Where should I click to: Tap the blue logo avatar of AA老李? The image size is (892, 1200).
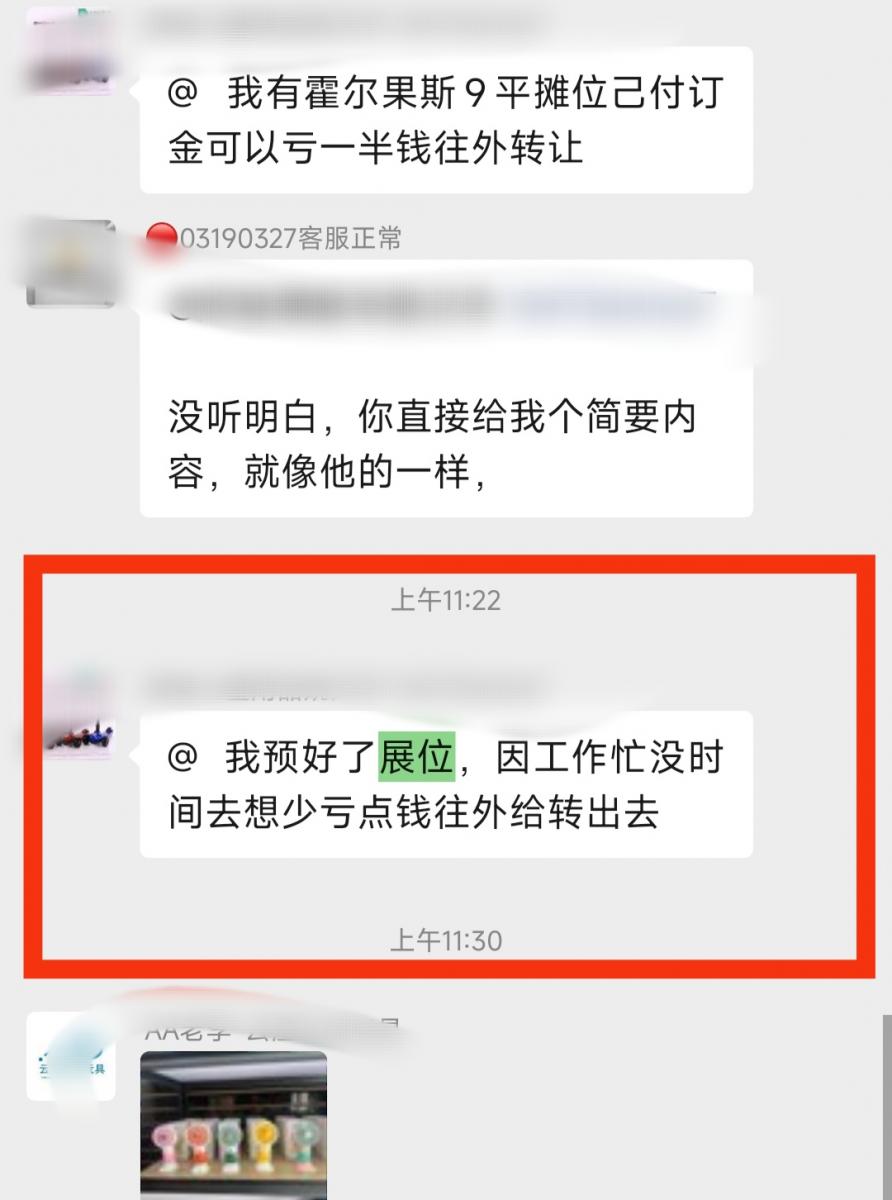tap(70, 1056)
